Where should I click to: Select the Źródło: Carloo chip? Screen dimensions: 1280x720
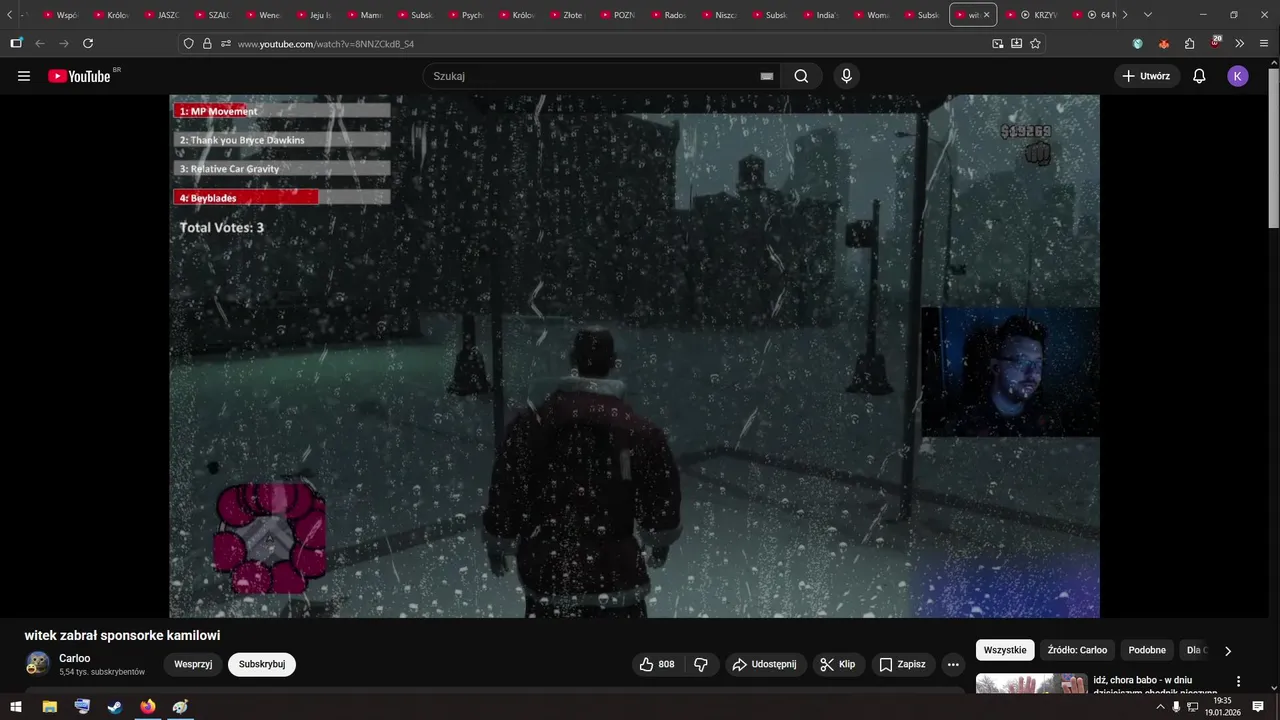(1077, 650)
